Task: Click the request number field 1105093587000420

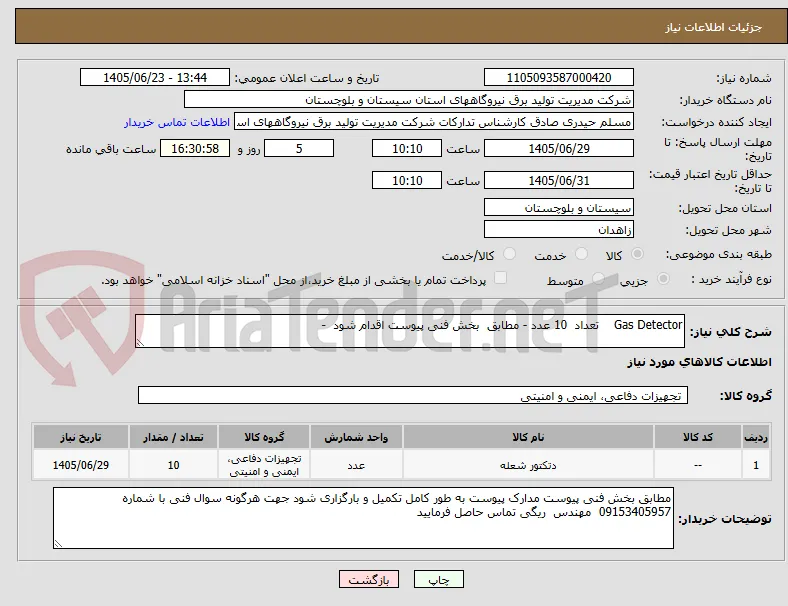Action: [559, 77]
